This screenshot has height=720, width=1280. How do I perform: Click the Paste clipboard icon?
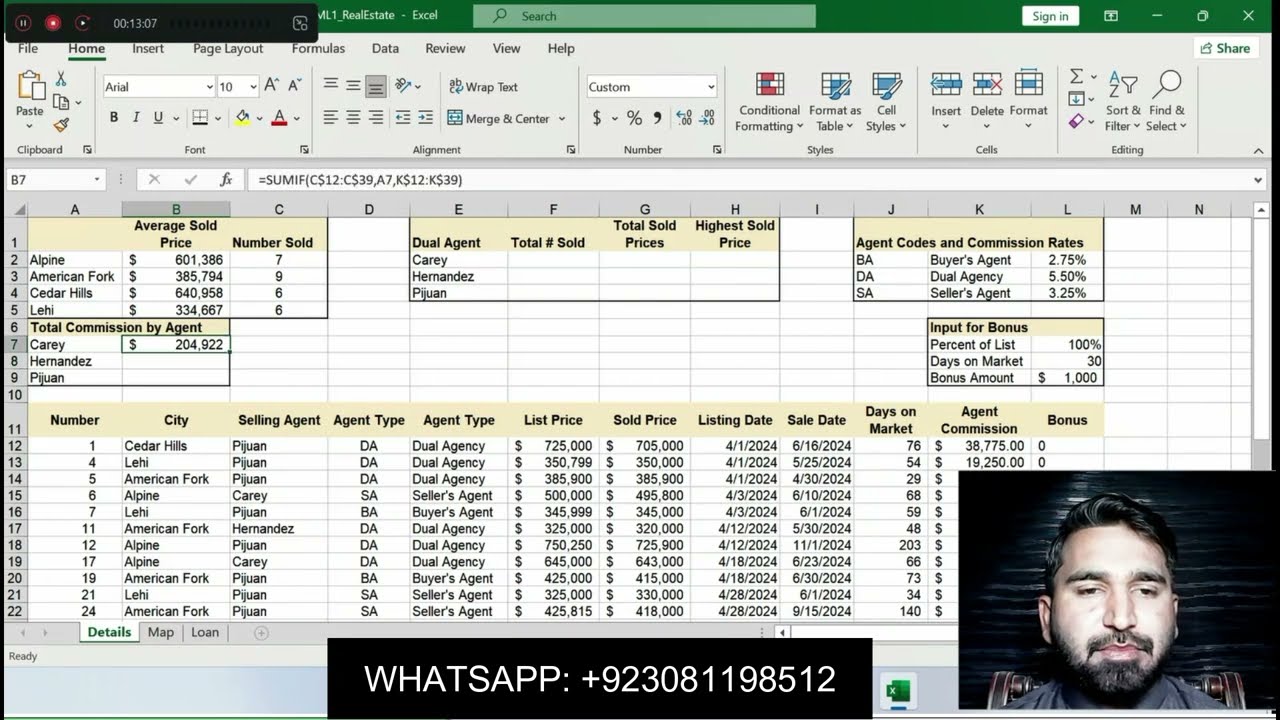click(x=30, y=87)
